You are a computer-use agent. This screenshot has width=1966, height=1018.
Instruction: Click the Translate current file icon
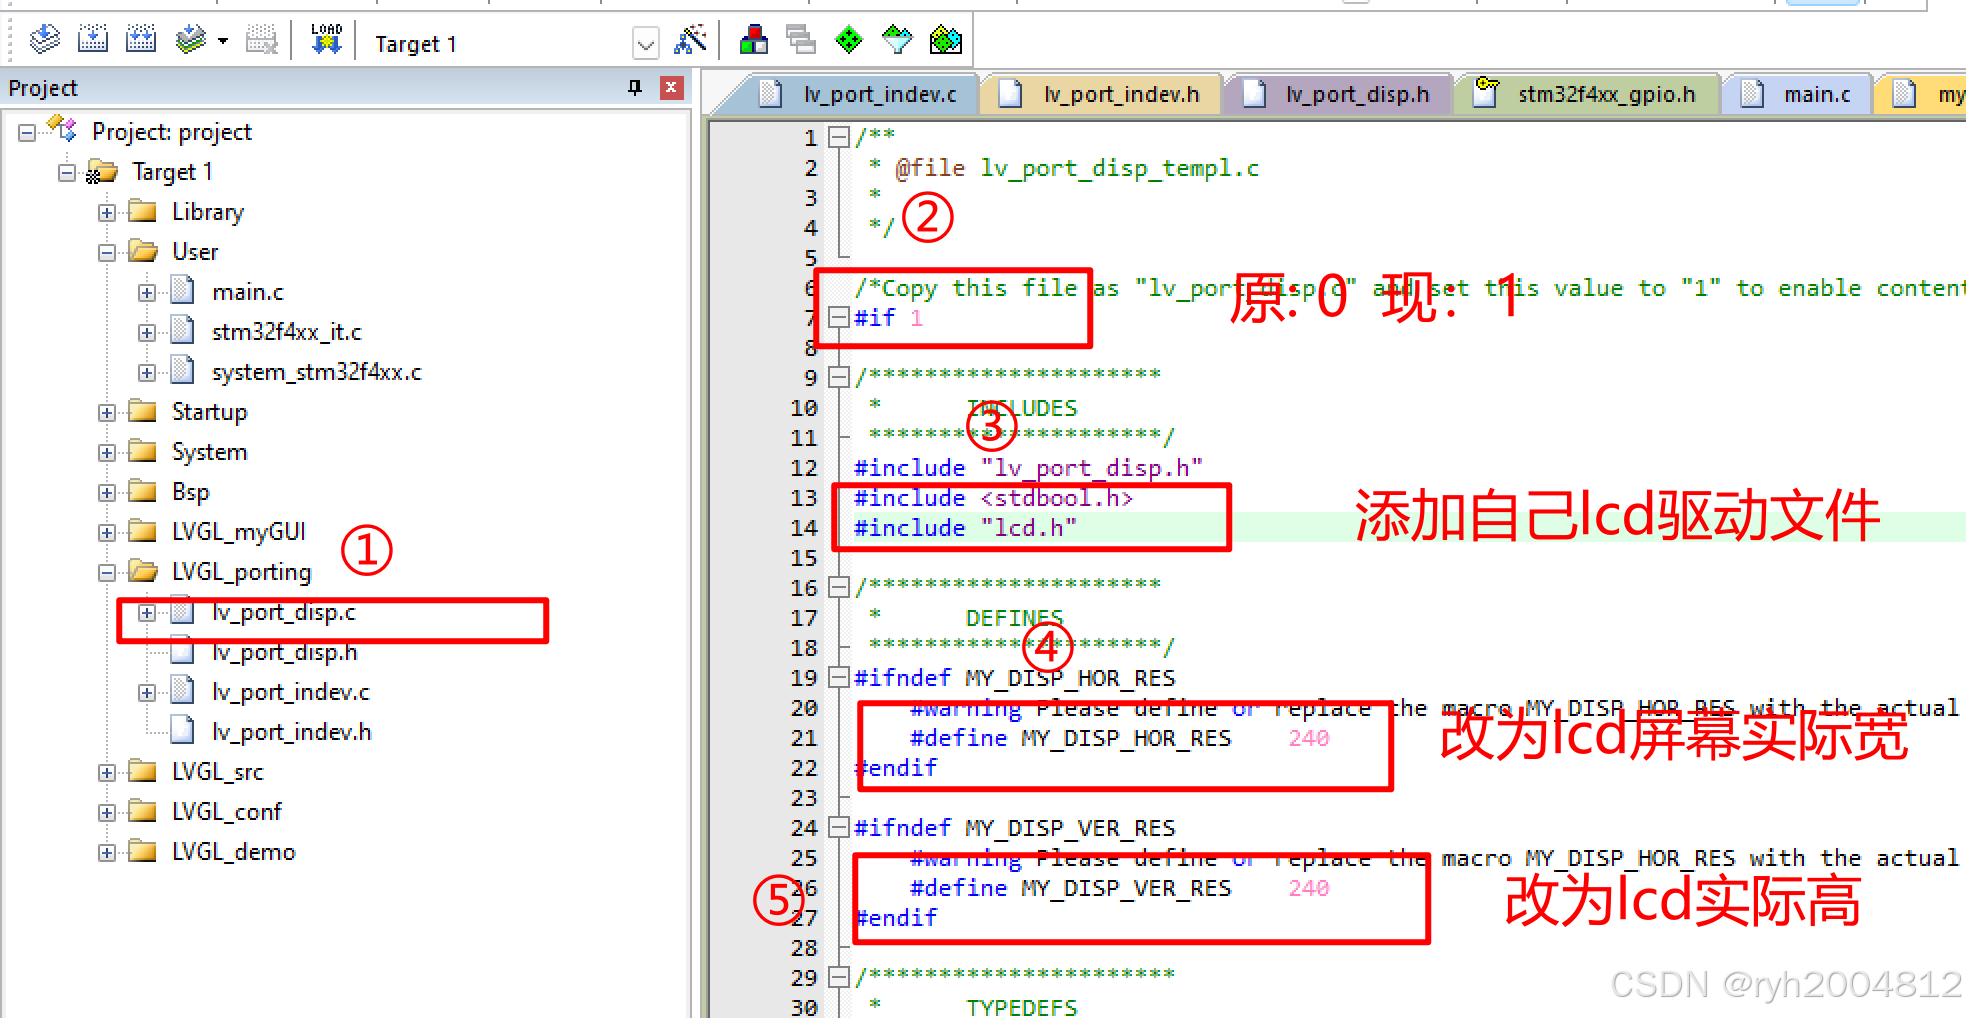43,40
